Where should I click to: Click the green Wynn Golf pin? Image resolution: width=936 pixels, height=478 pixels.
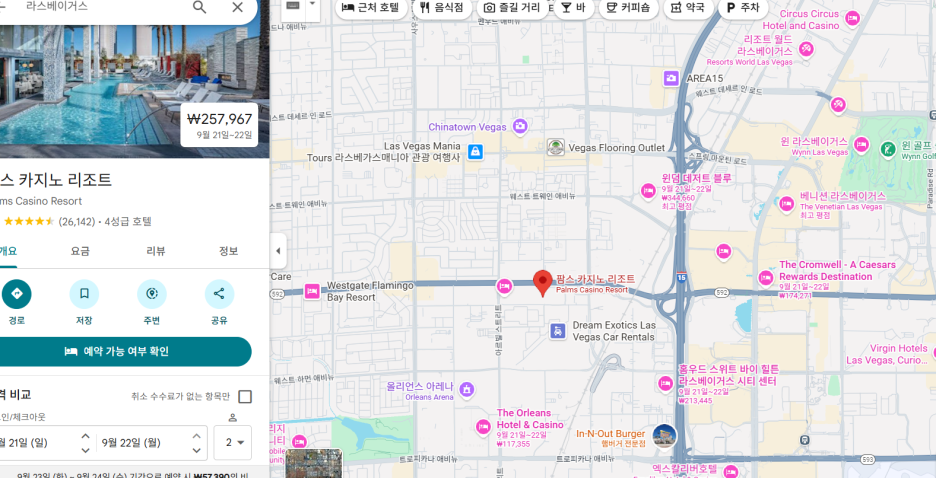888,147
